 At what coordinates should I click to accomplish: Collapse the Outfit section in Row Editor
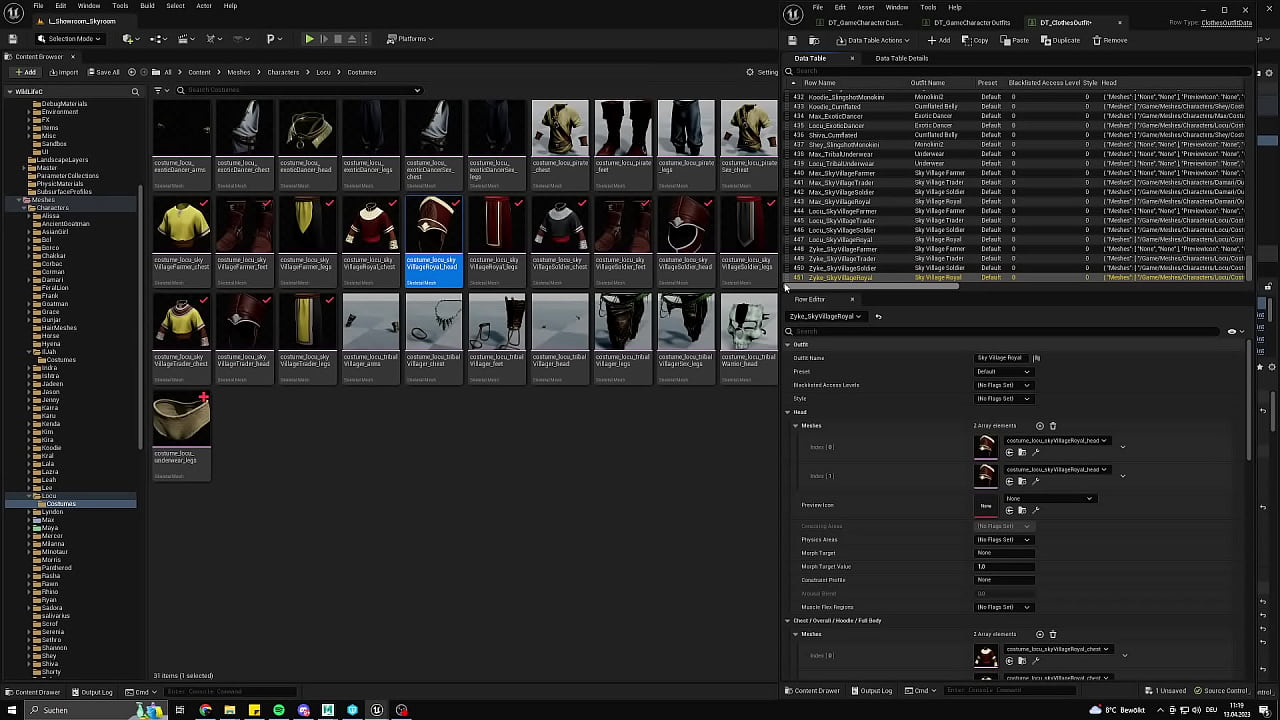[x=788, y=345]
